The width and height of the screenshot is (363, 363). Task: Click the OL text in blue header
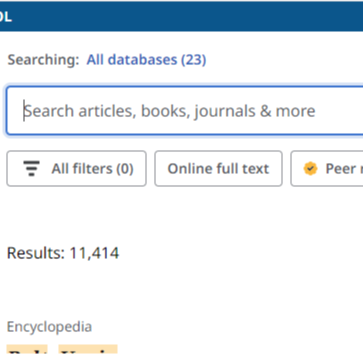click(6, 17)
